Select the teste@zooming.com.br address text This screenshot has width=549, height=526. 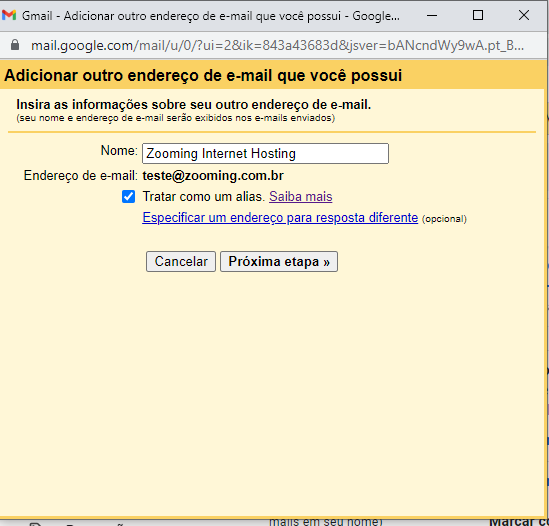tap(213, 175)
